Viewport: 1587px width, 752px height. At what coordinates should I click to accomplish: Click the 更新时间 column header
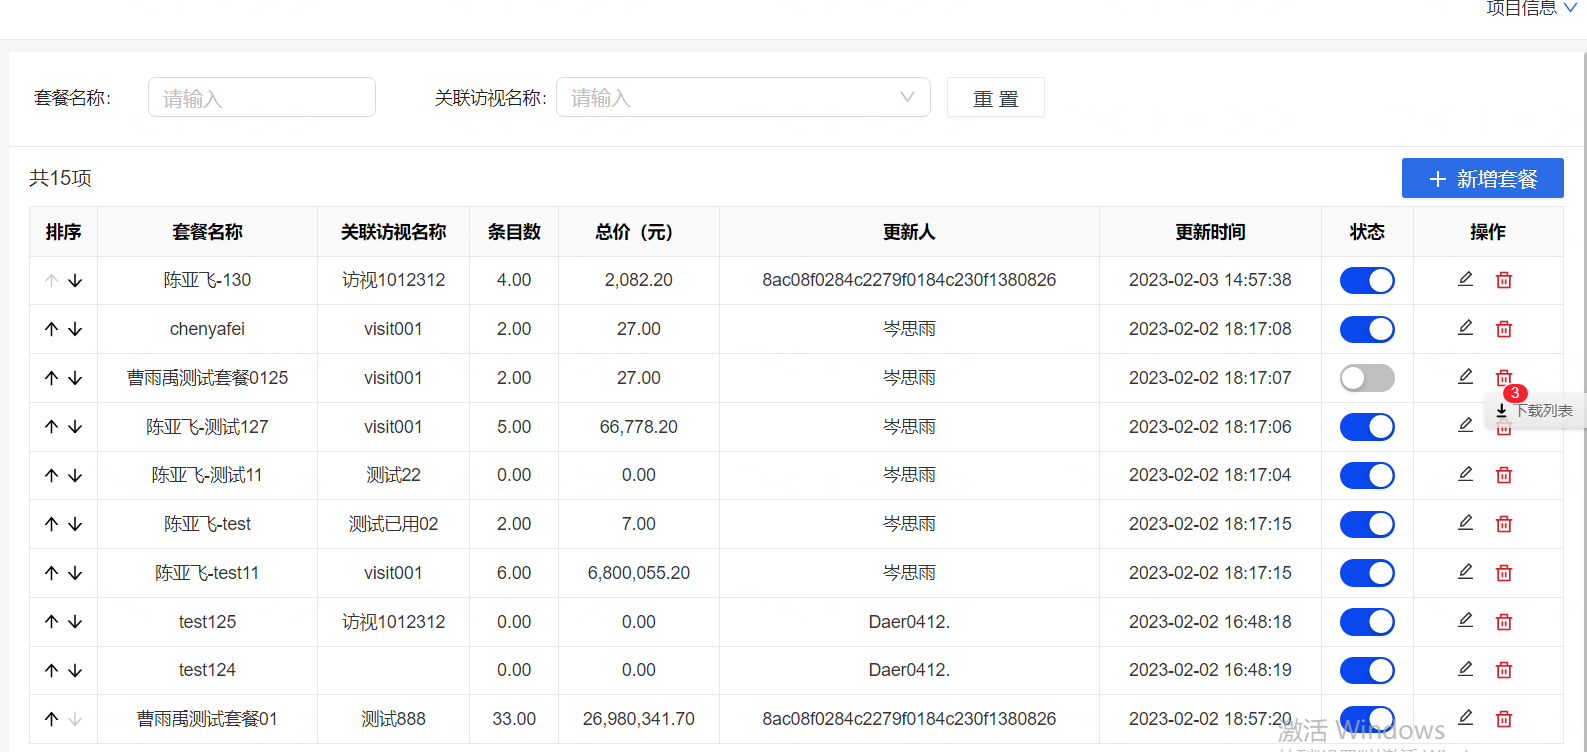[1210, 232]
